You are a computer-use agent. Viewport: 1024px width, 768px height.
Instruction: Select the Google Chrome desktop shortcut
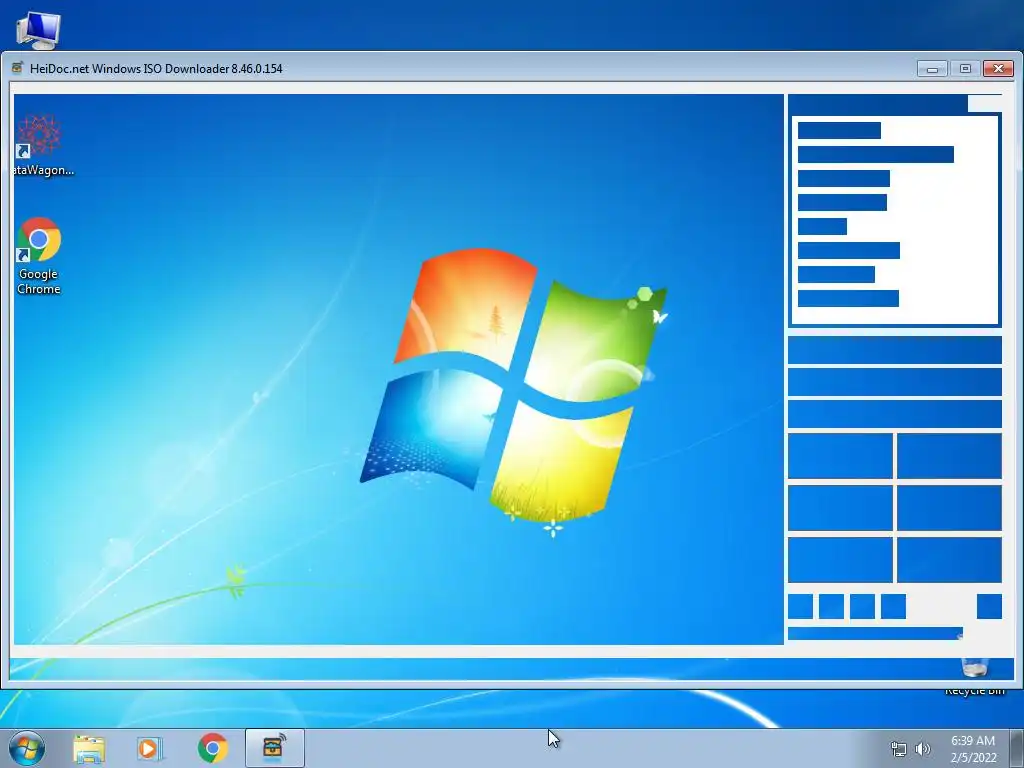click(x=39, y=256)
